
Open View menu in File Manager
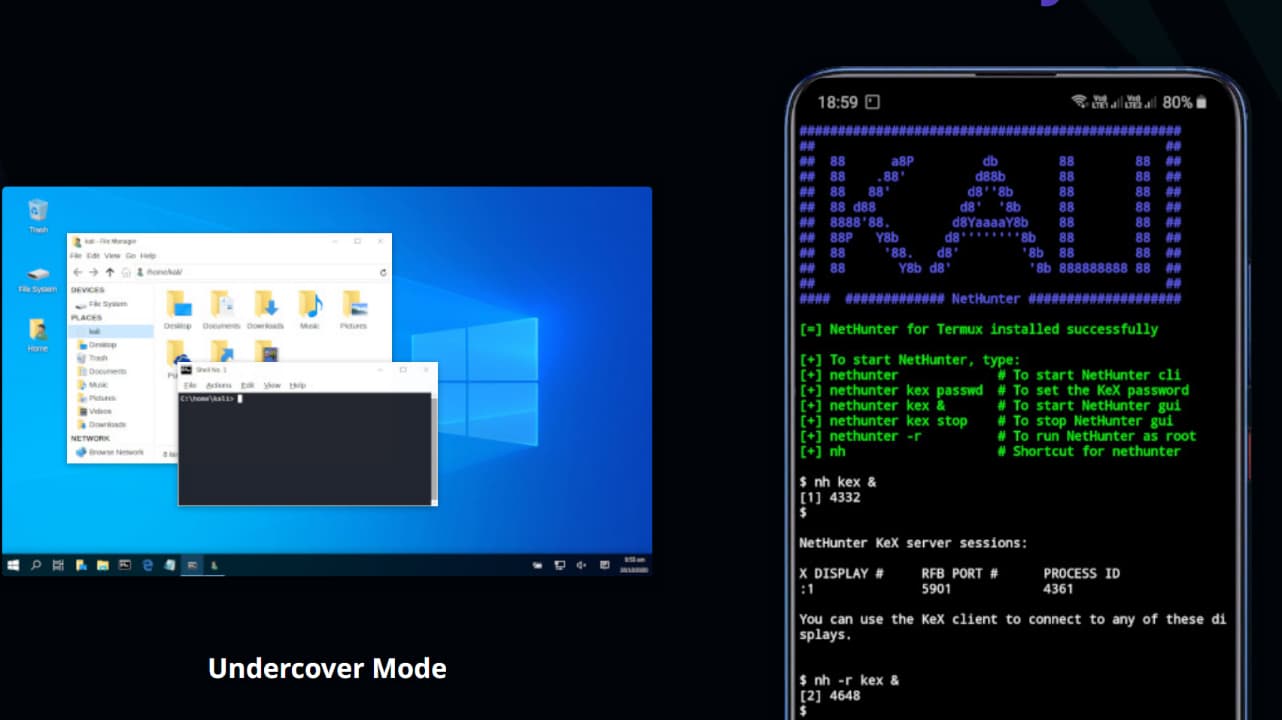[112, 256]
